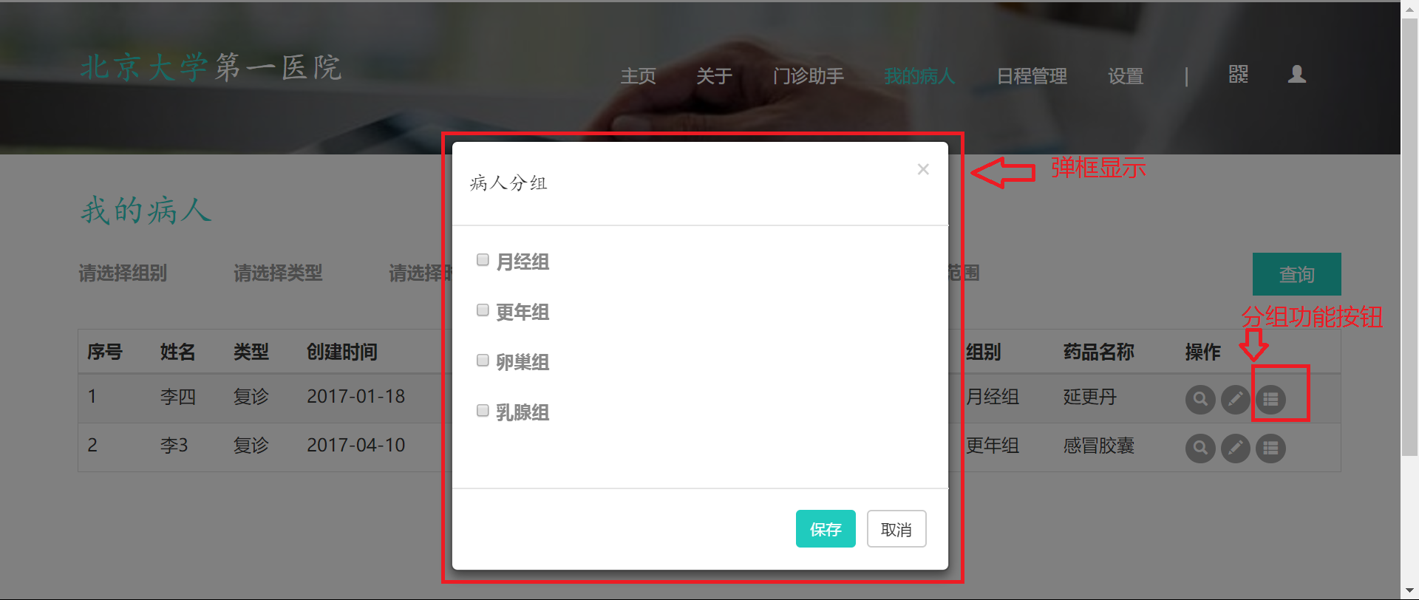Image resolution: width=1419 pixels, height=600 pixels.
Task: Click the edit pencil icon for 李四
Action: tap(1235, 399)
